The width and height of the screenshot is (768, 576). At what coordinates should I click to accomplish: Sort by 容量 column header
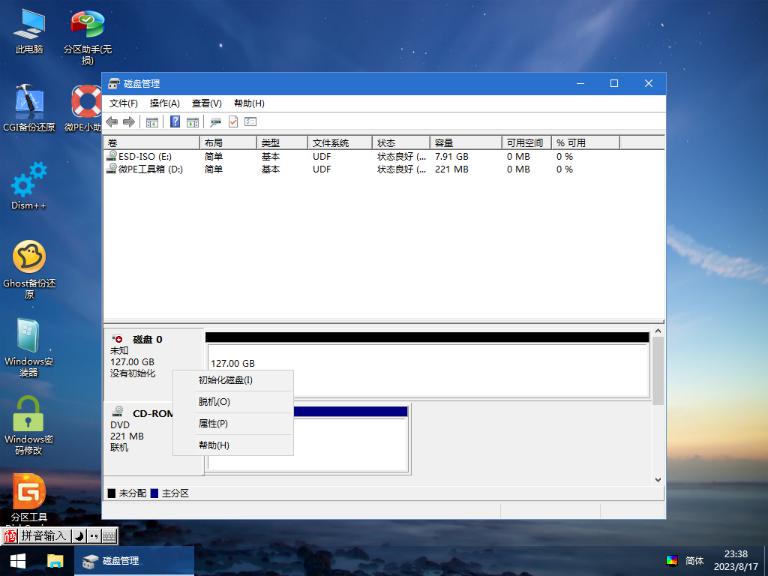tap(466, 143)
